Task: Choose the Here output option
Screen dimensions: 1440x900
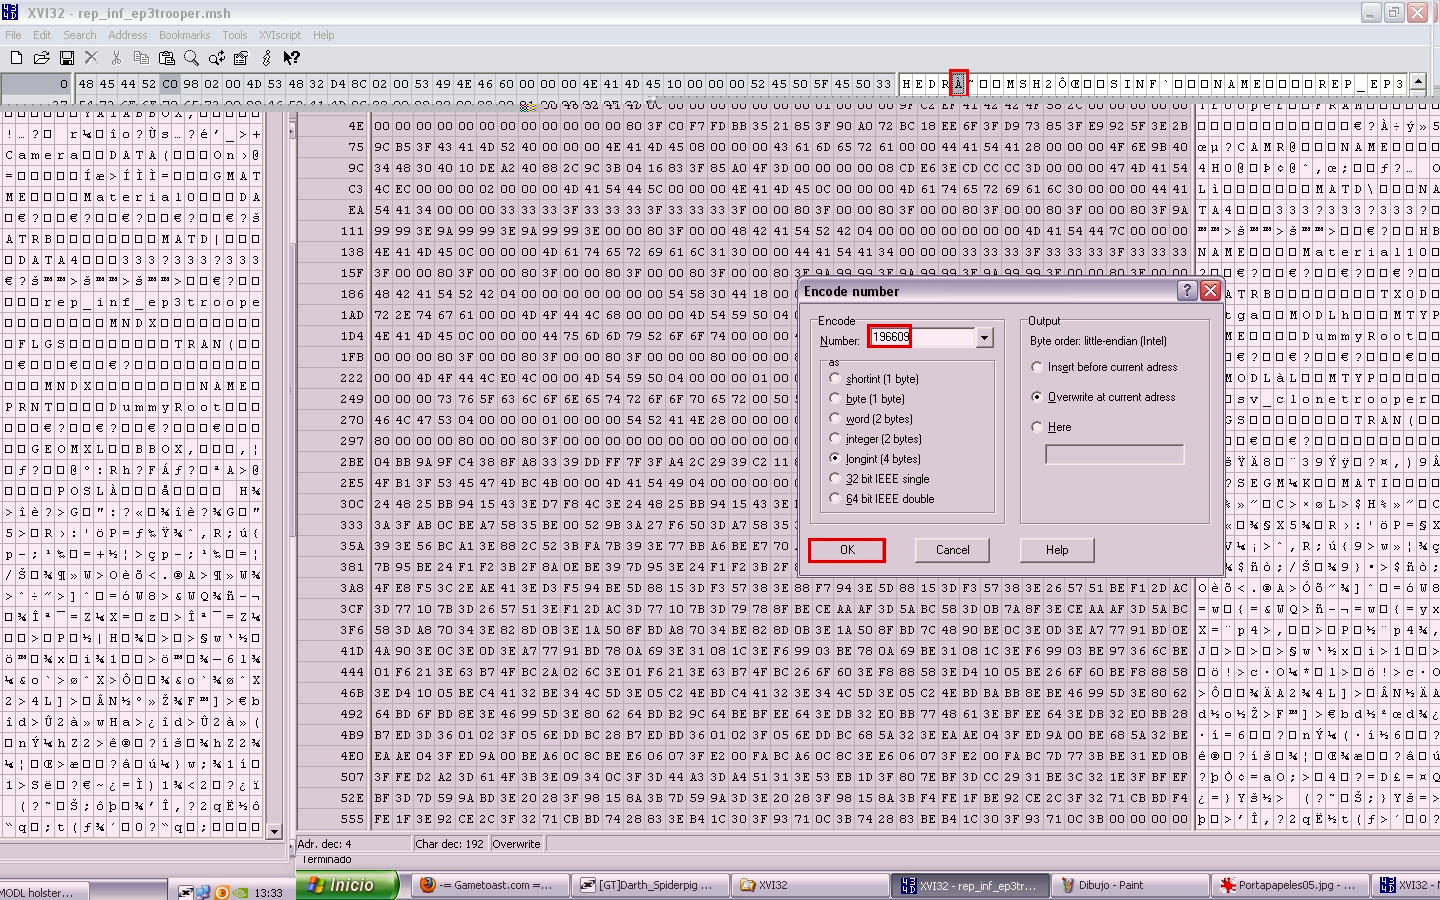Action: pyautogui.click(x=1036, y=427)
